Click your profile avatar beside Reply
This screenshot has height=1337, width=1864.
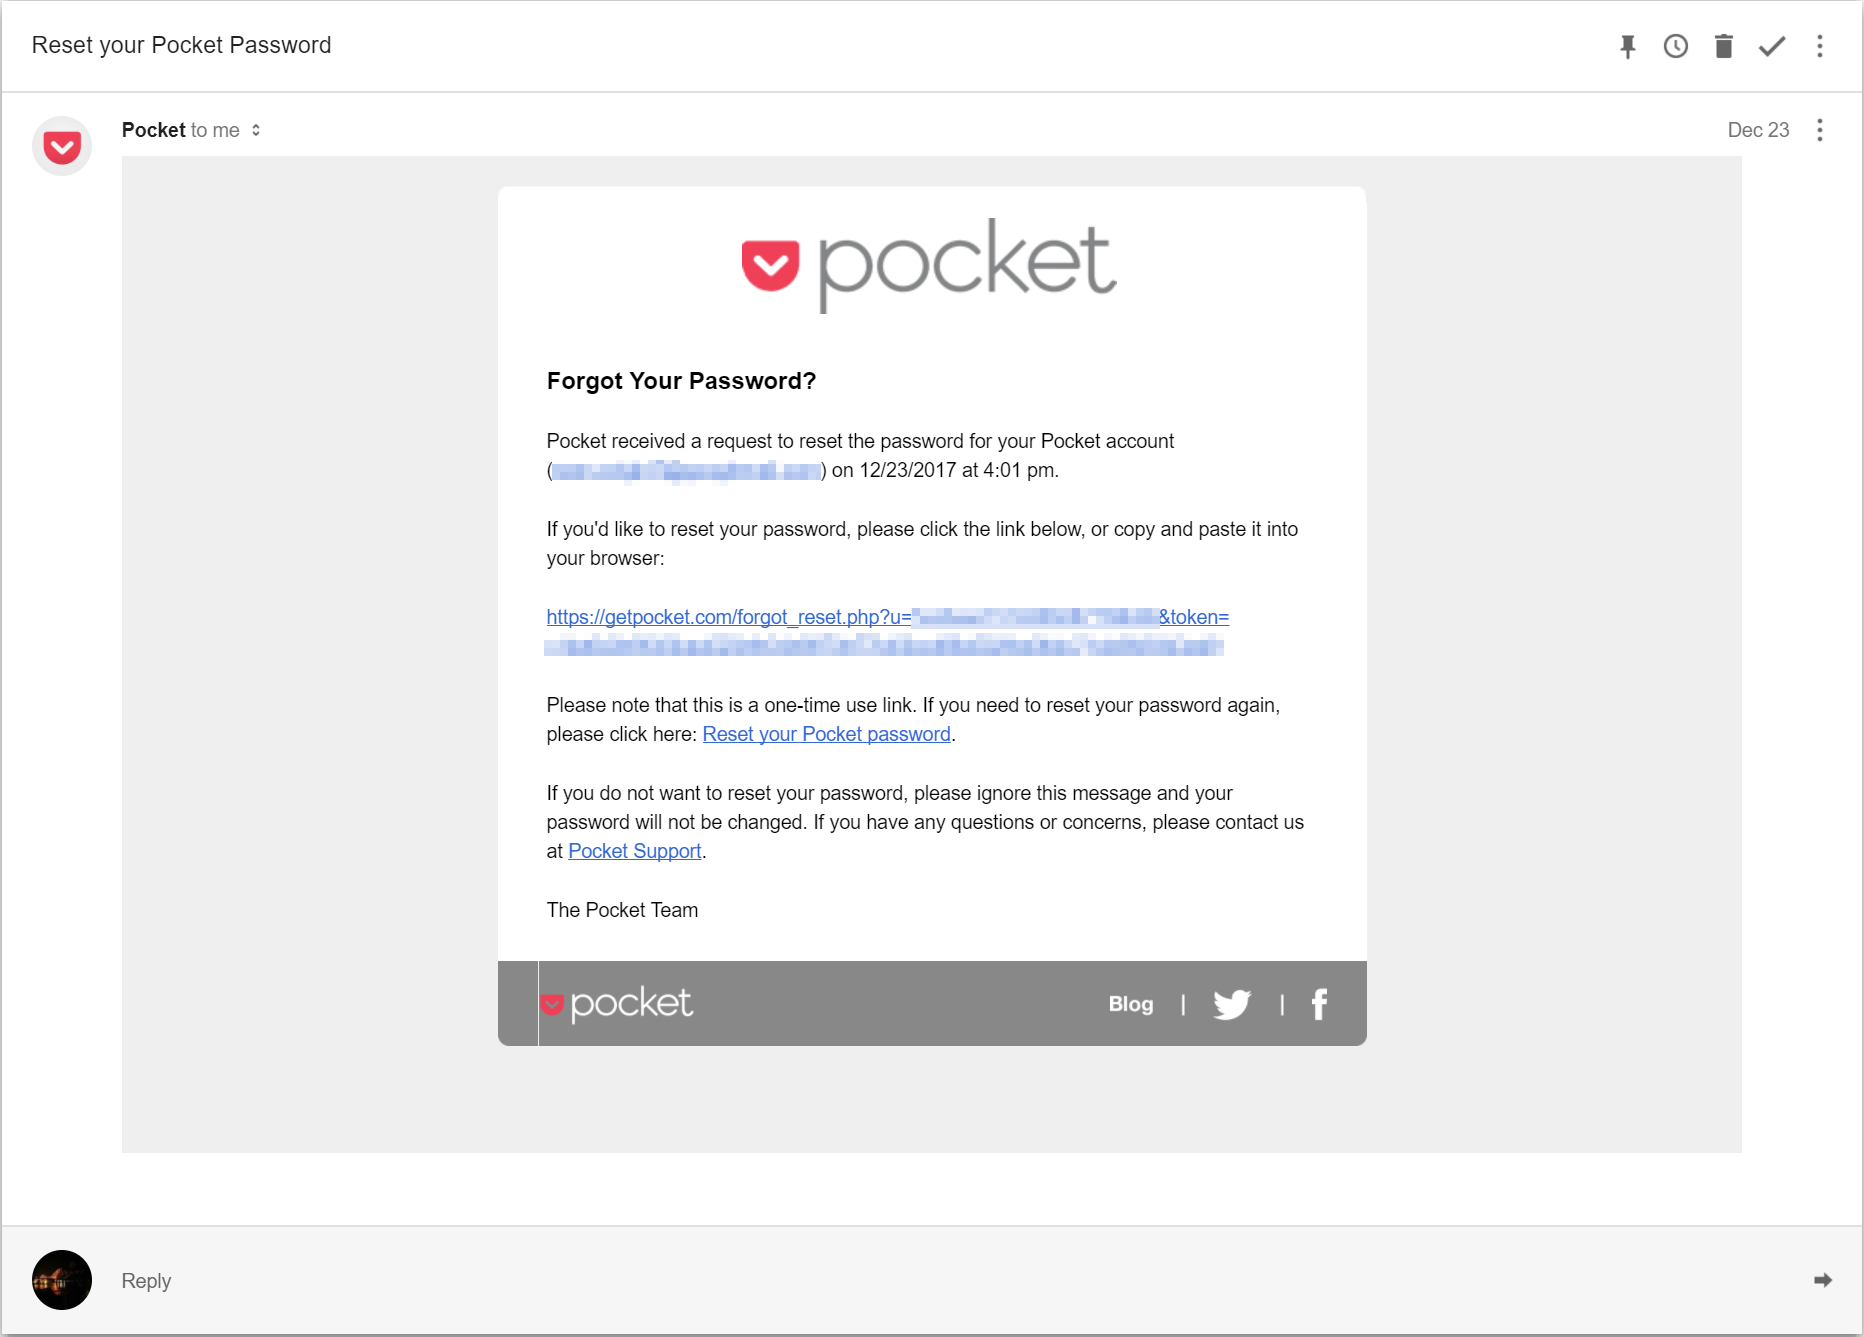pos(61,1280)
